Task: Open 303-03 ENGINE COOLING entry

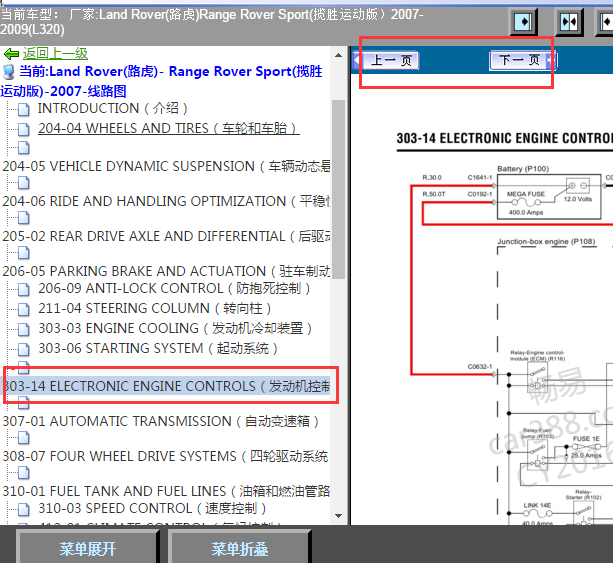Action: tap(175, 328)
